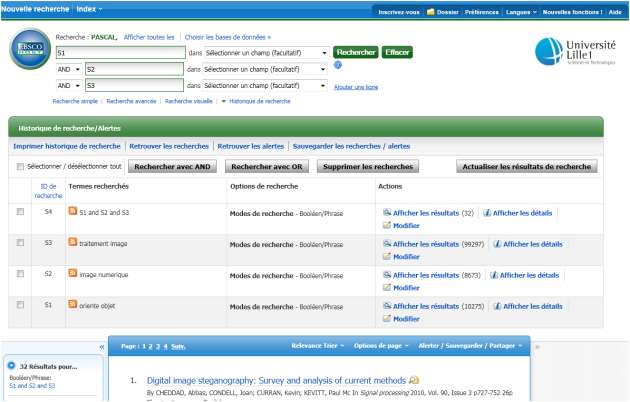The image size is (630, 402).
Task: Check the box for search S2
Action: [20, 273]
